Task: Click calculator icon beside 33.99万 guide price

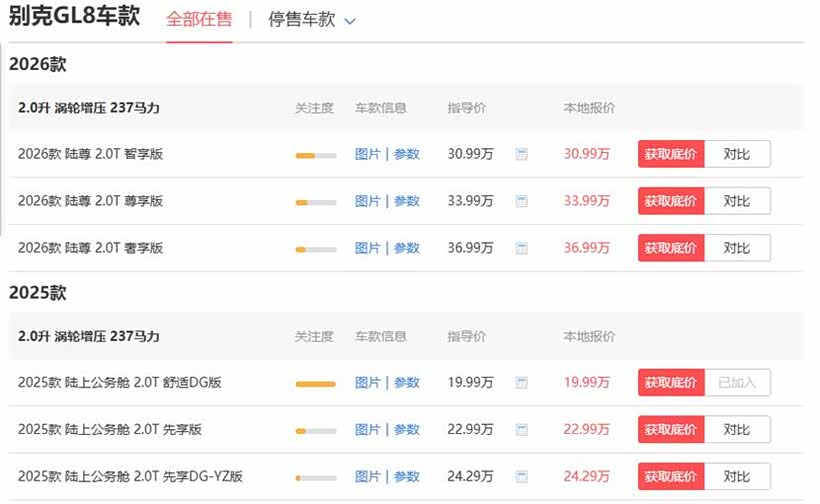Action: pos(521,201)
